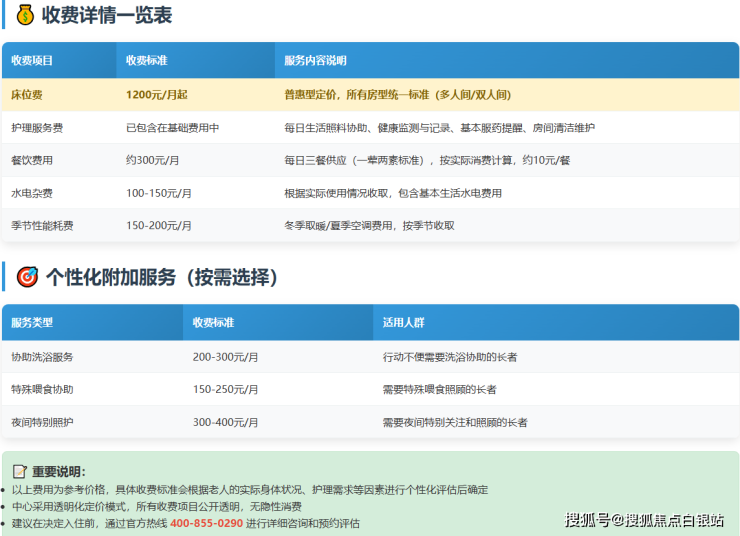
Task: Select the 水电杂费 row label
Action: coord(32,193)
